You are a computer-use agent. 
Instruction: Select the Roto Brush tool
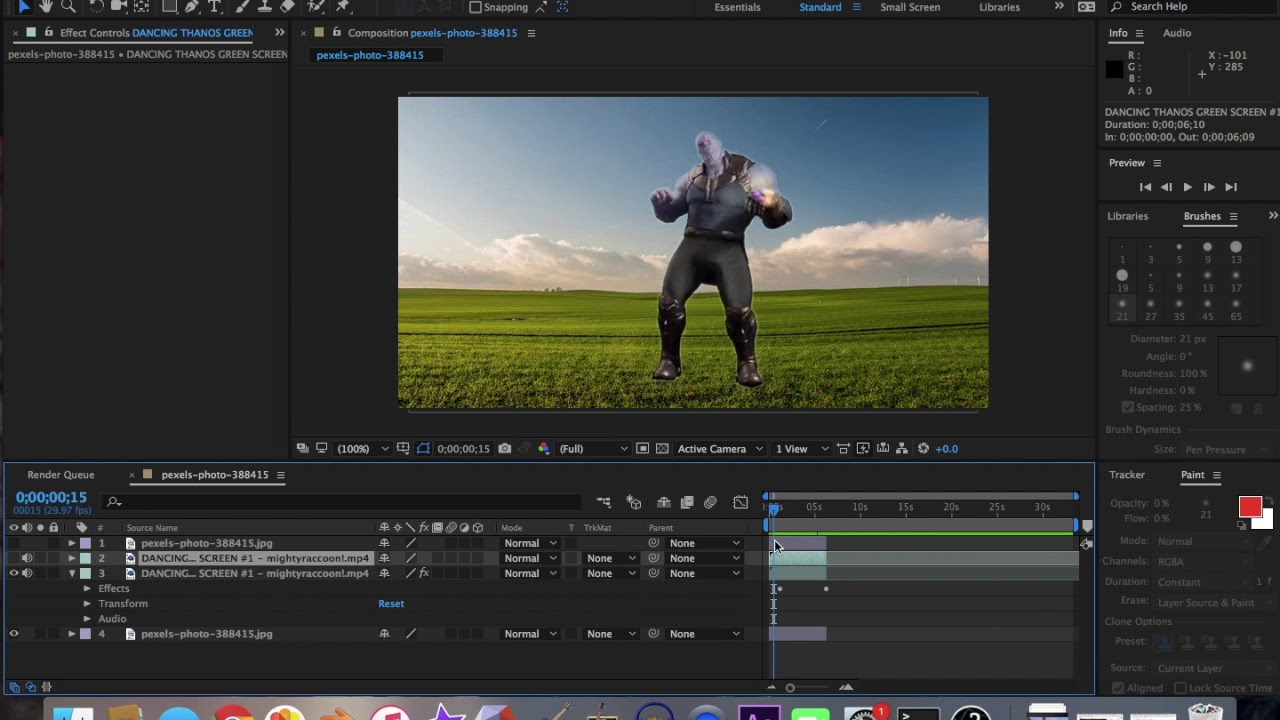pyautogui.click(x=317, y=6)
